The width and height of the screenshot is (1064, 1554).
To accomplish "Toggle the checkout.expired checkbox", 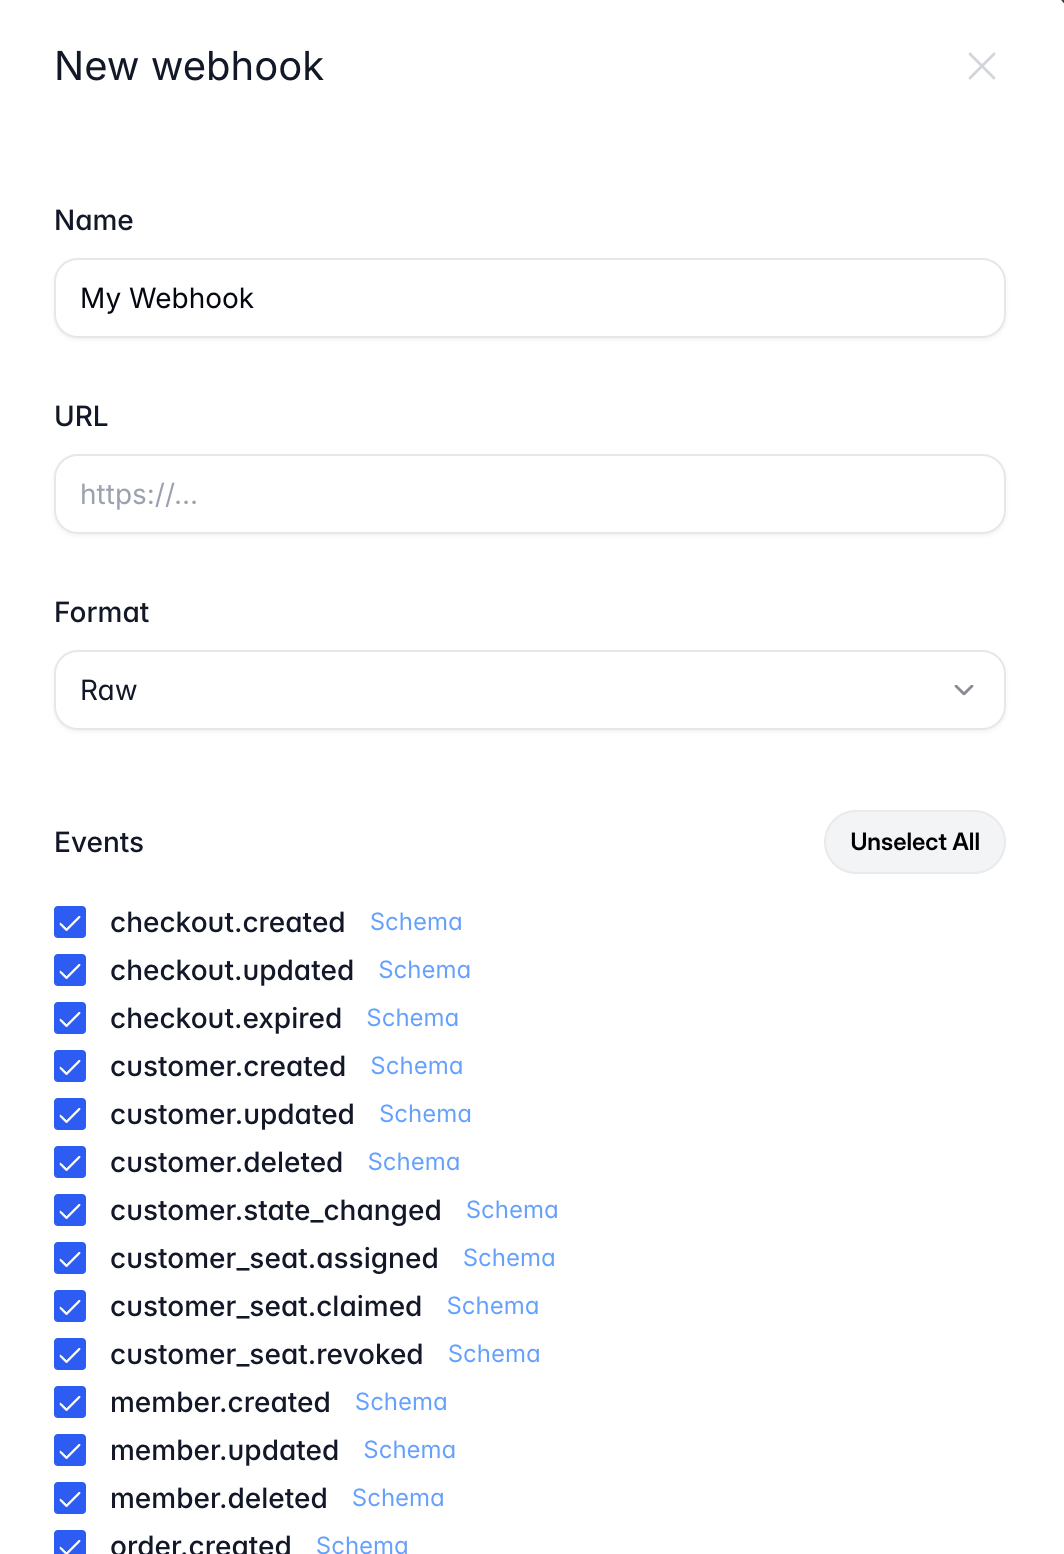I will 70,1018.
